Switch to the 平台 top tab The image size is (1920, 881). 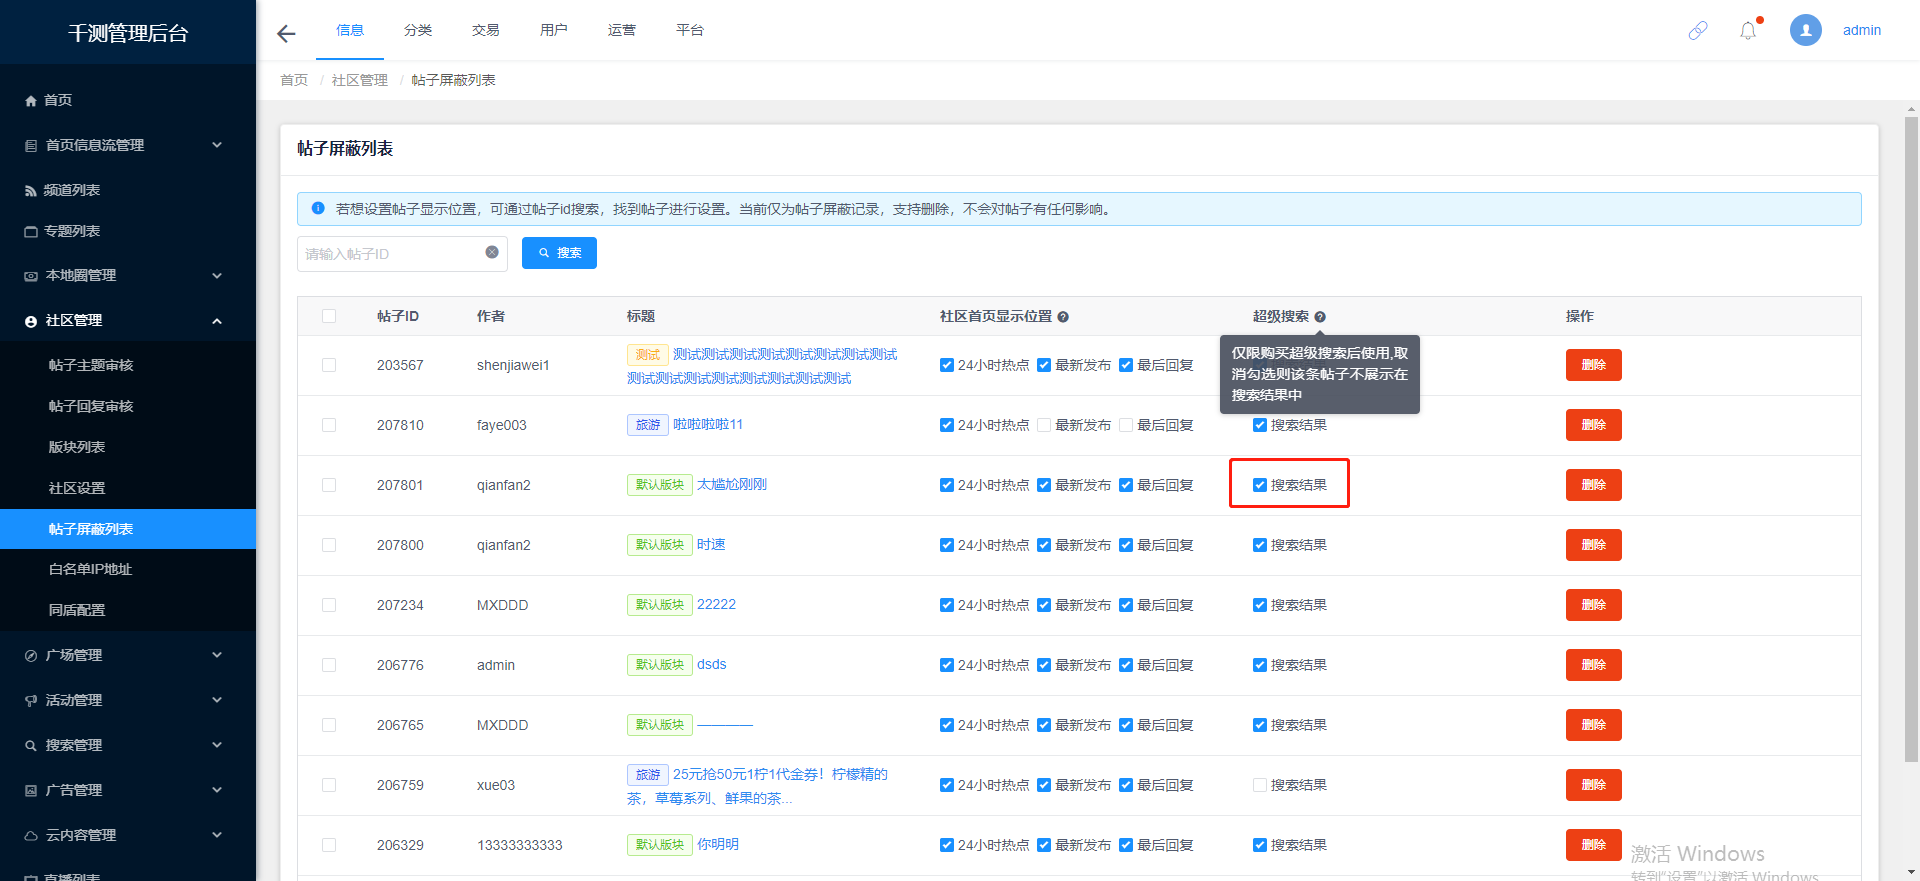(690, 30)
